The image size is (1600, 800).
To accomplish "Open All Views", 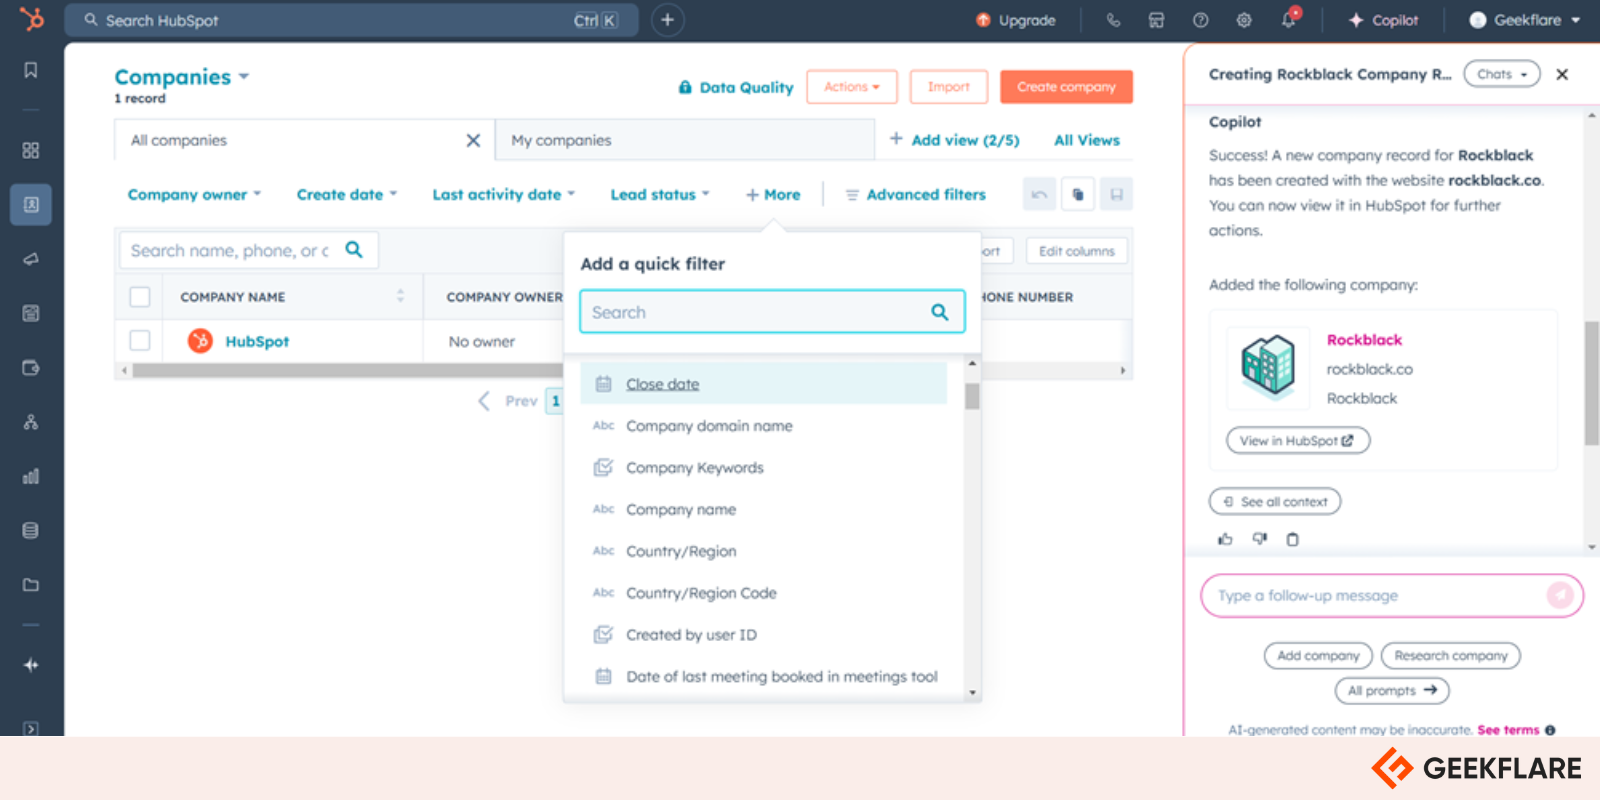I will click(1087, 140).
